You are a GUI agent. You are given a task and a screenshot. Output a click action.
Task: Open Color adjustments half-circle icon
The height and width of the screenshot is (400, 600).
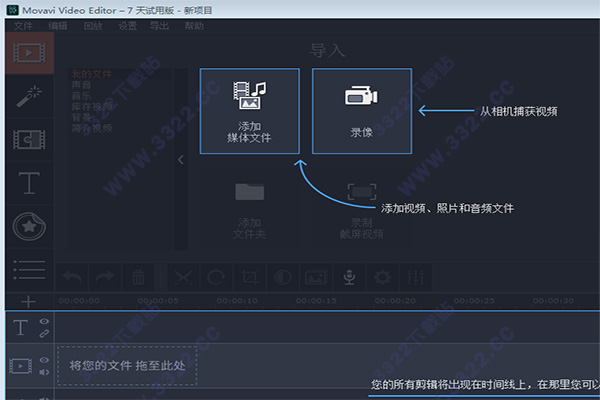(x=283, y=277)
